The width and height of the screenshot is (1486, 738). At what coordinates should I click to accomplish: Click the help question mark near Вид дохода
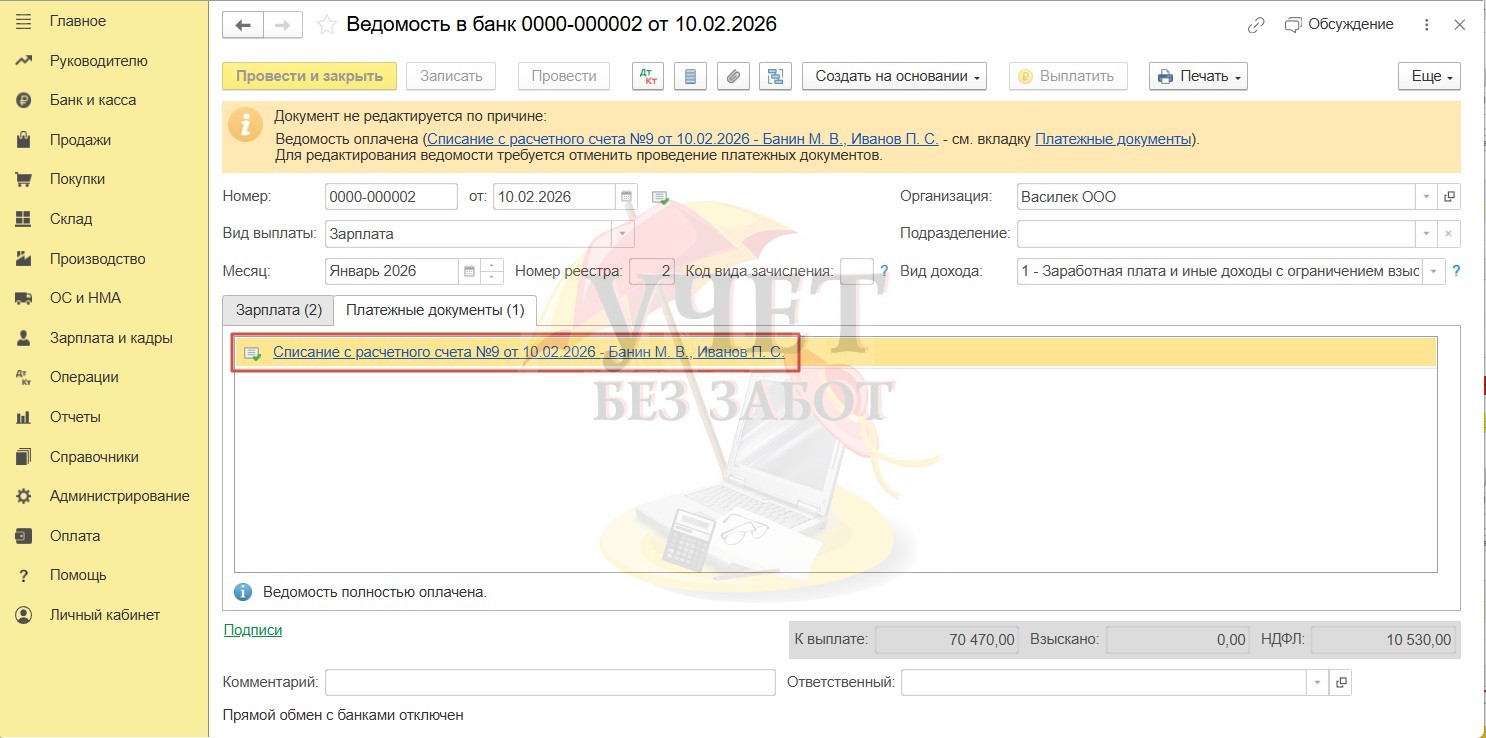point(1456,271)
